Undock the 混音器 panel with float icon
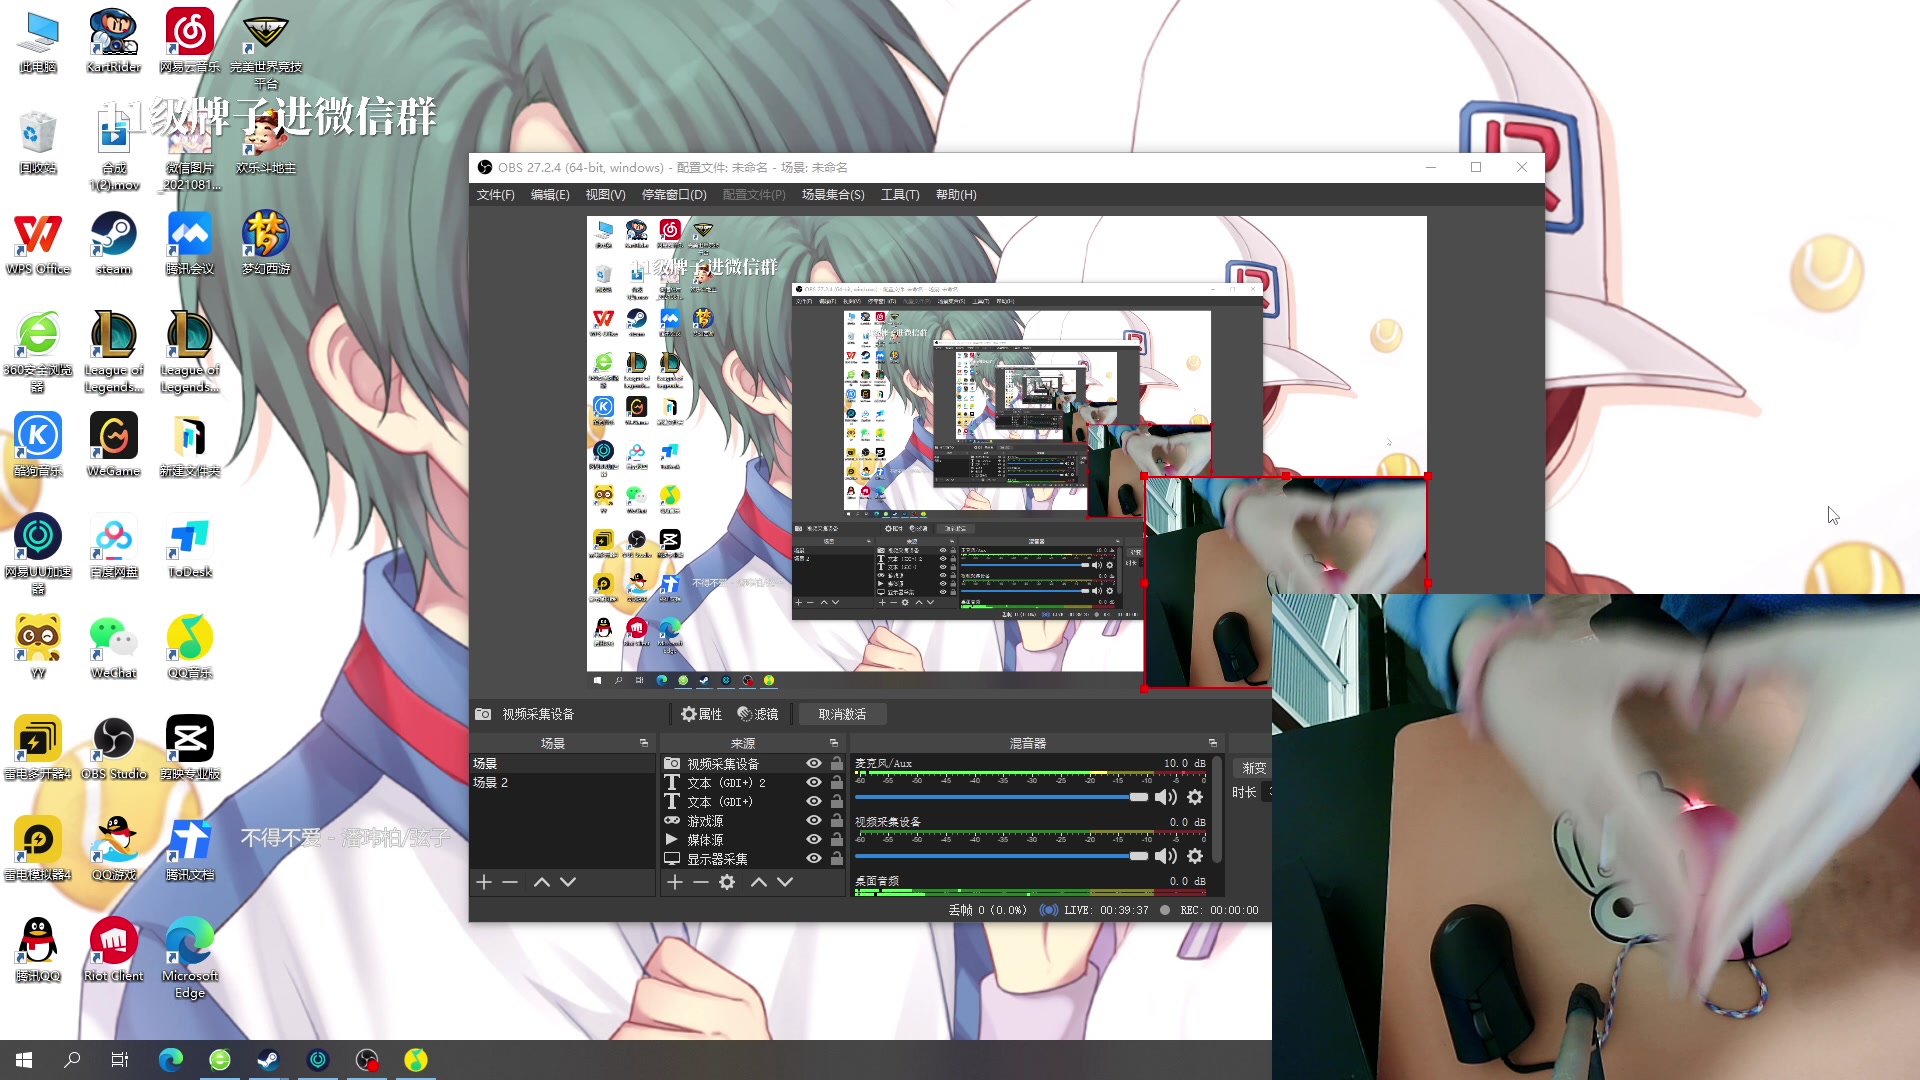 point(1213,743)
